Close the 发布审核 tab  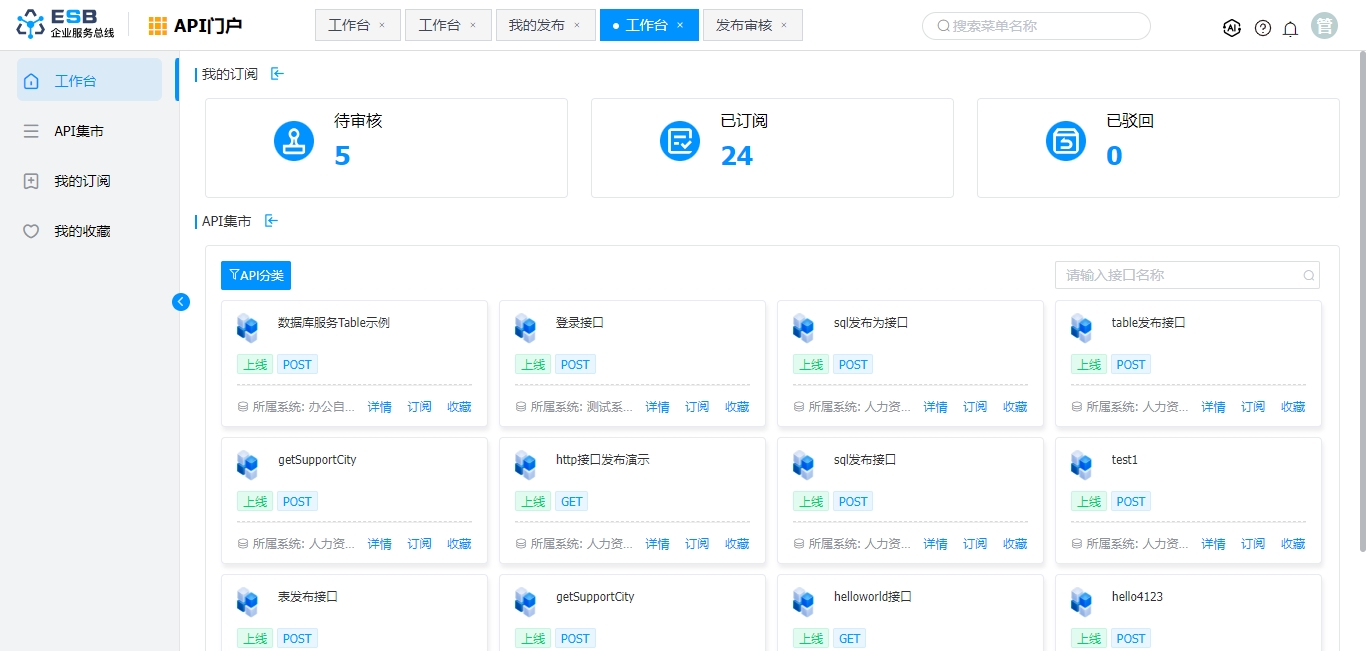(784, 25)
